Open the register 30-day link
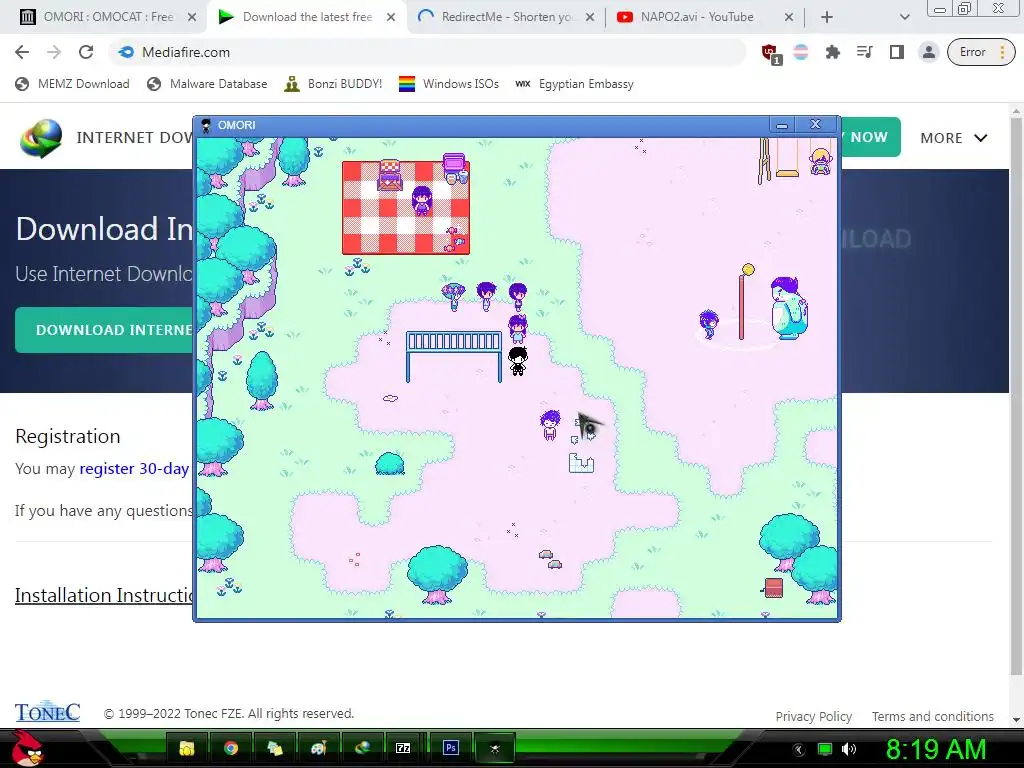This screenshot has height=768, width=1024. (x=134, y=468)
